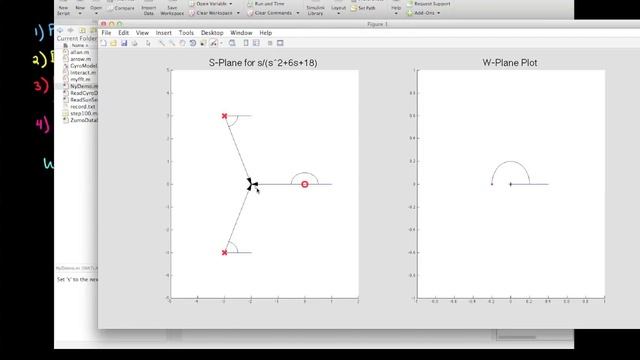Click the S-Plane plot title

263,63
